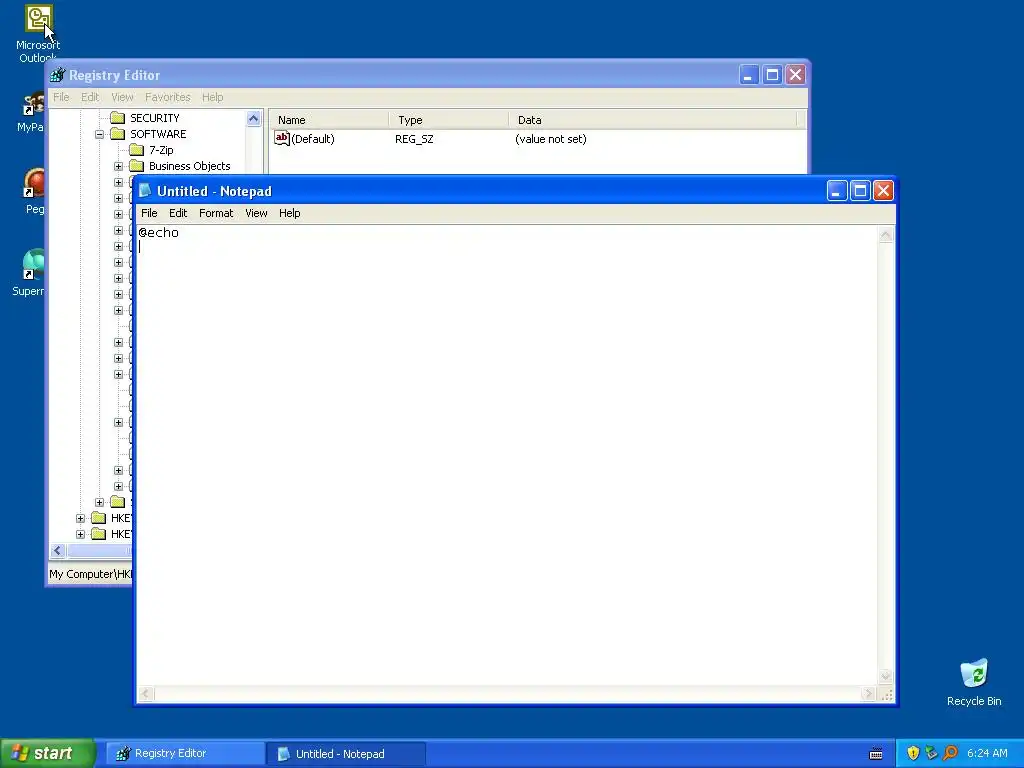Viewport: 1024px width, 768px height.
Task: Close the Registry Editor window
Action: coord(795,75)
